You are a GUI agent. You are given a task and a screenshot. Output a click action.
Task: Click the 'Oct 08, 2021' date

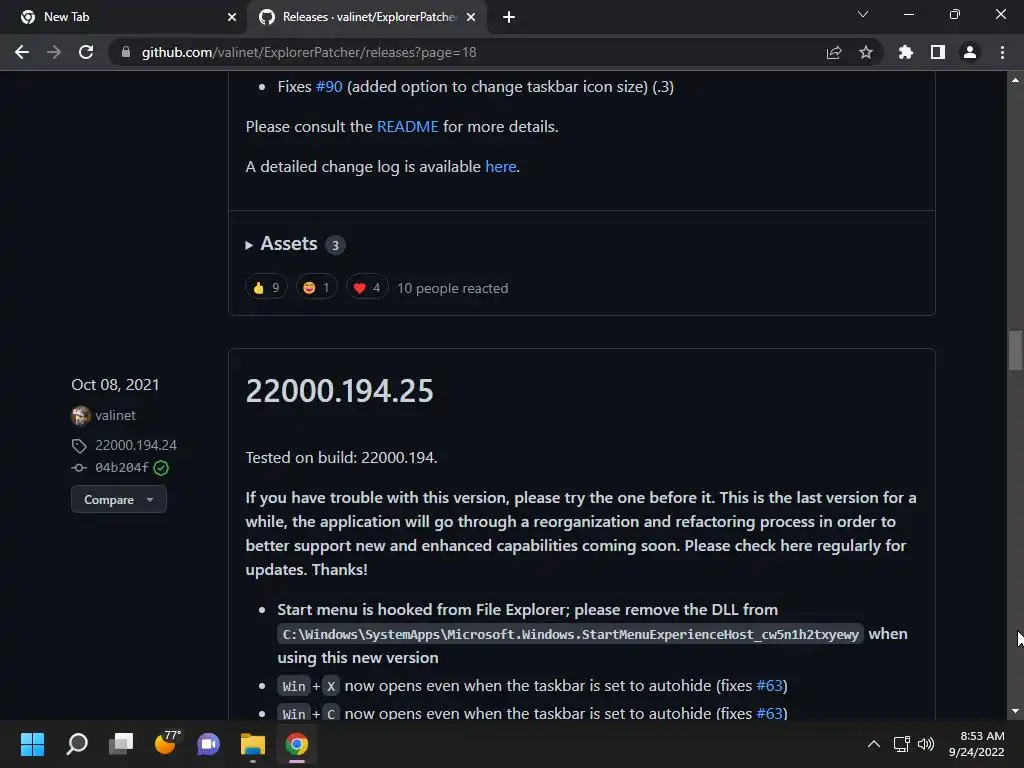tap(115, 385)
